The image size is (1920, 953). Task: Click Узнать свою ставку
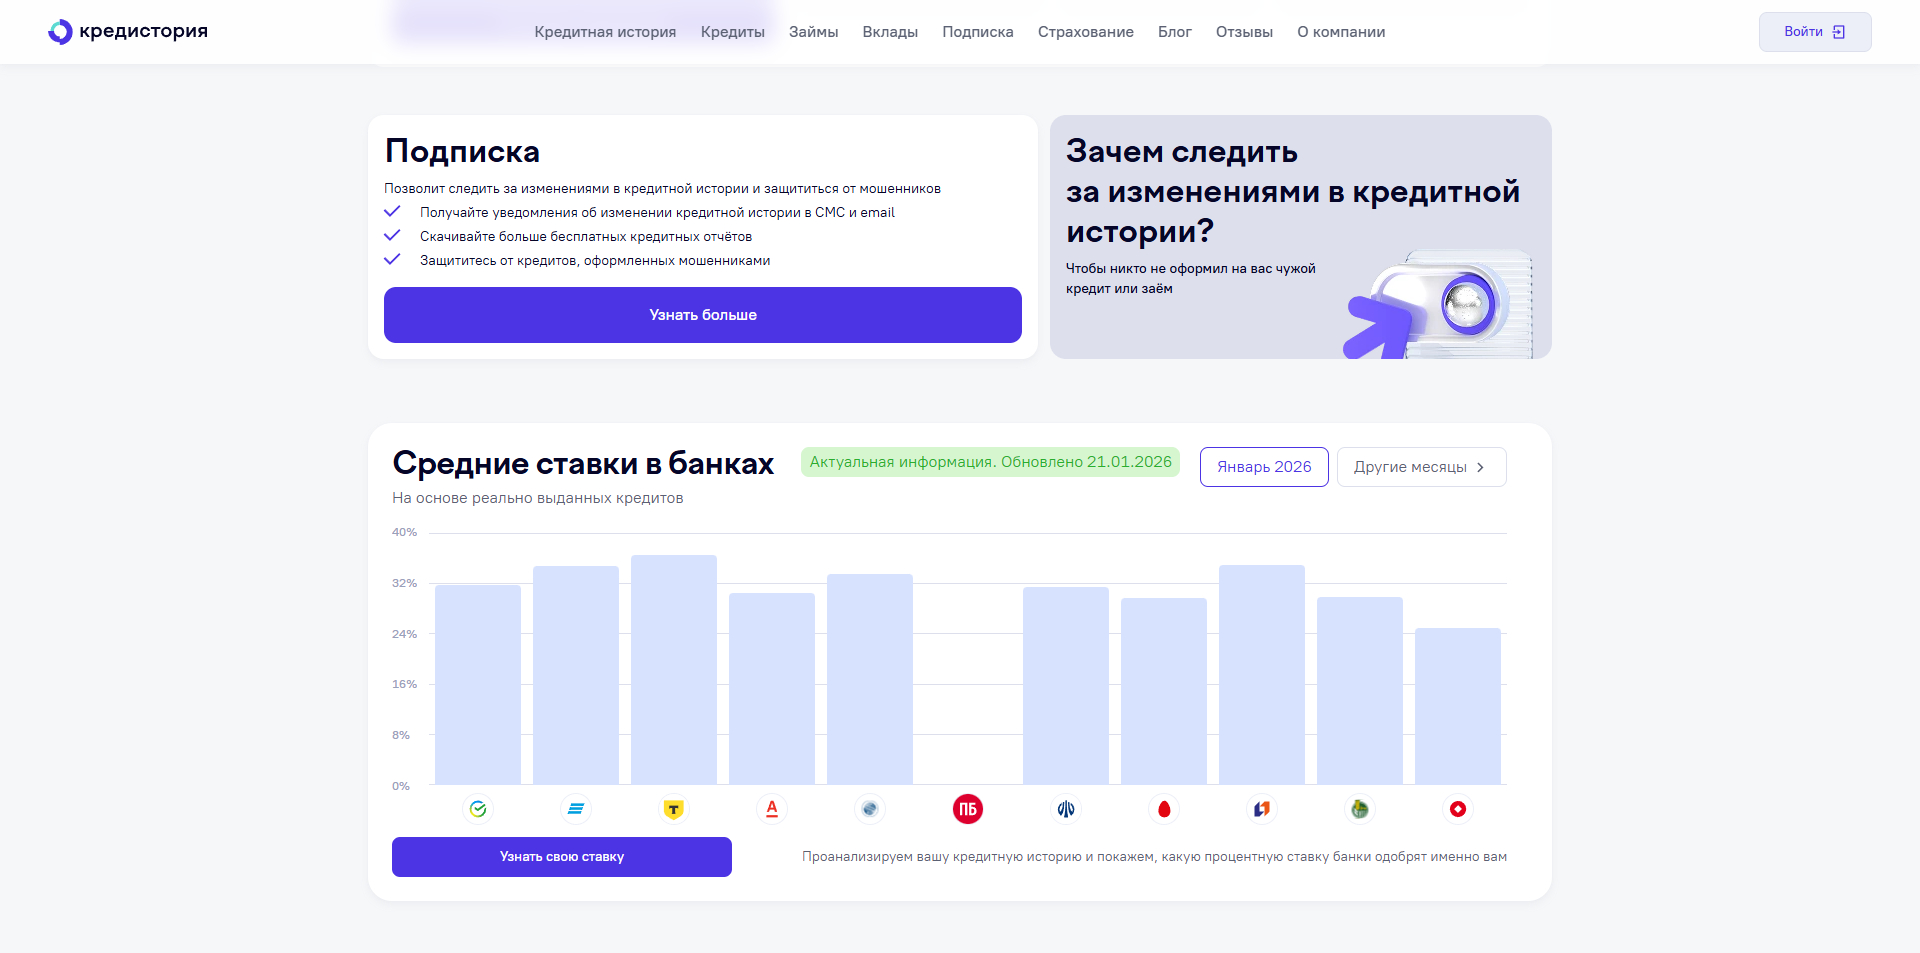(x=561, y=856)
